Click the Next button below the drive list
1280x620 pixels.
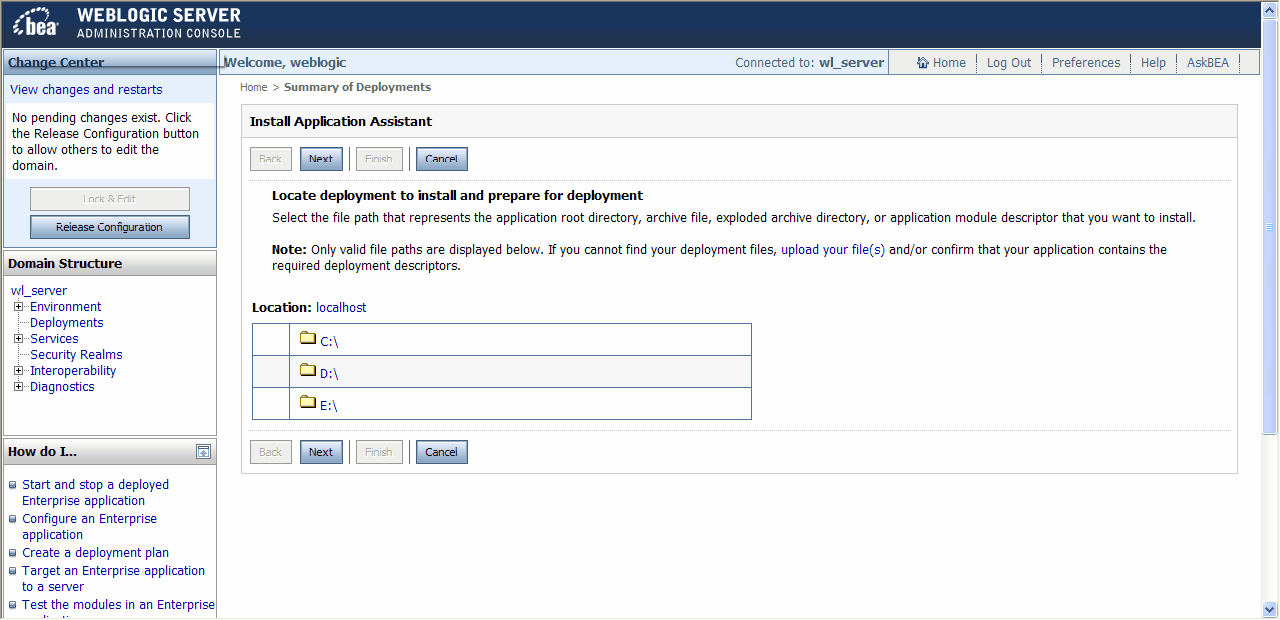321,452
